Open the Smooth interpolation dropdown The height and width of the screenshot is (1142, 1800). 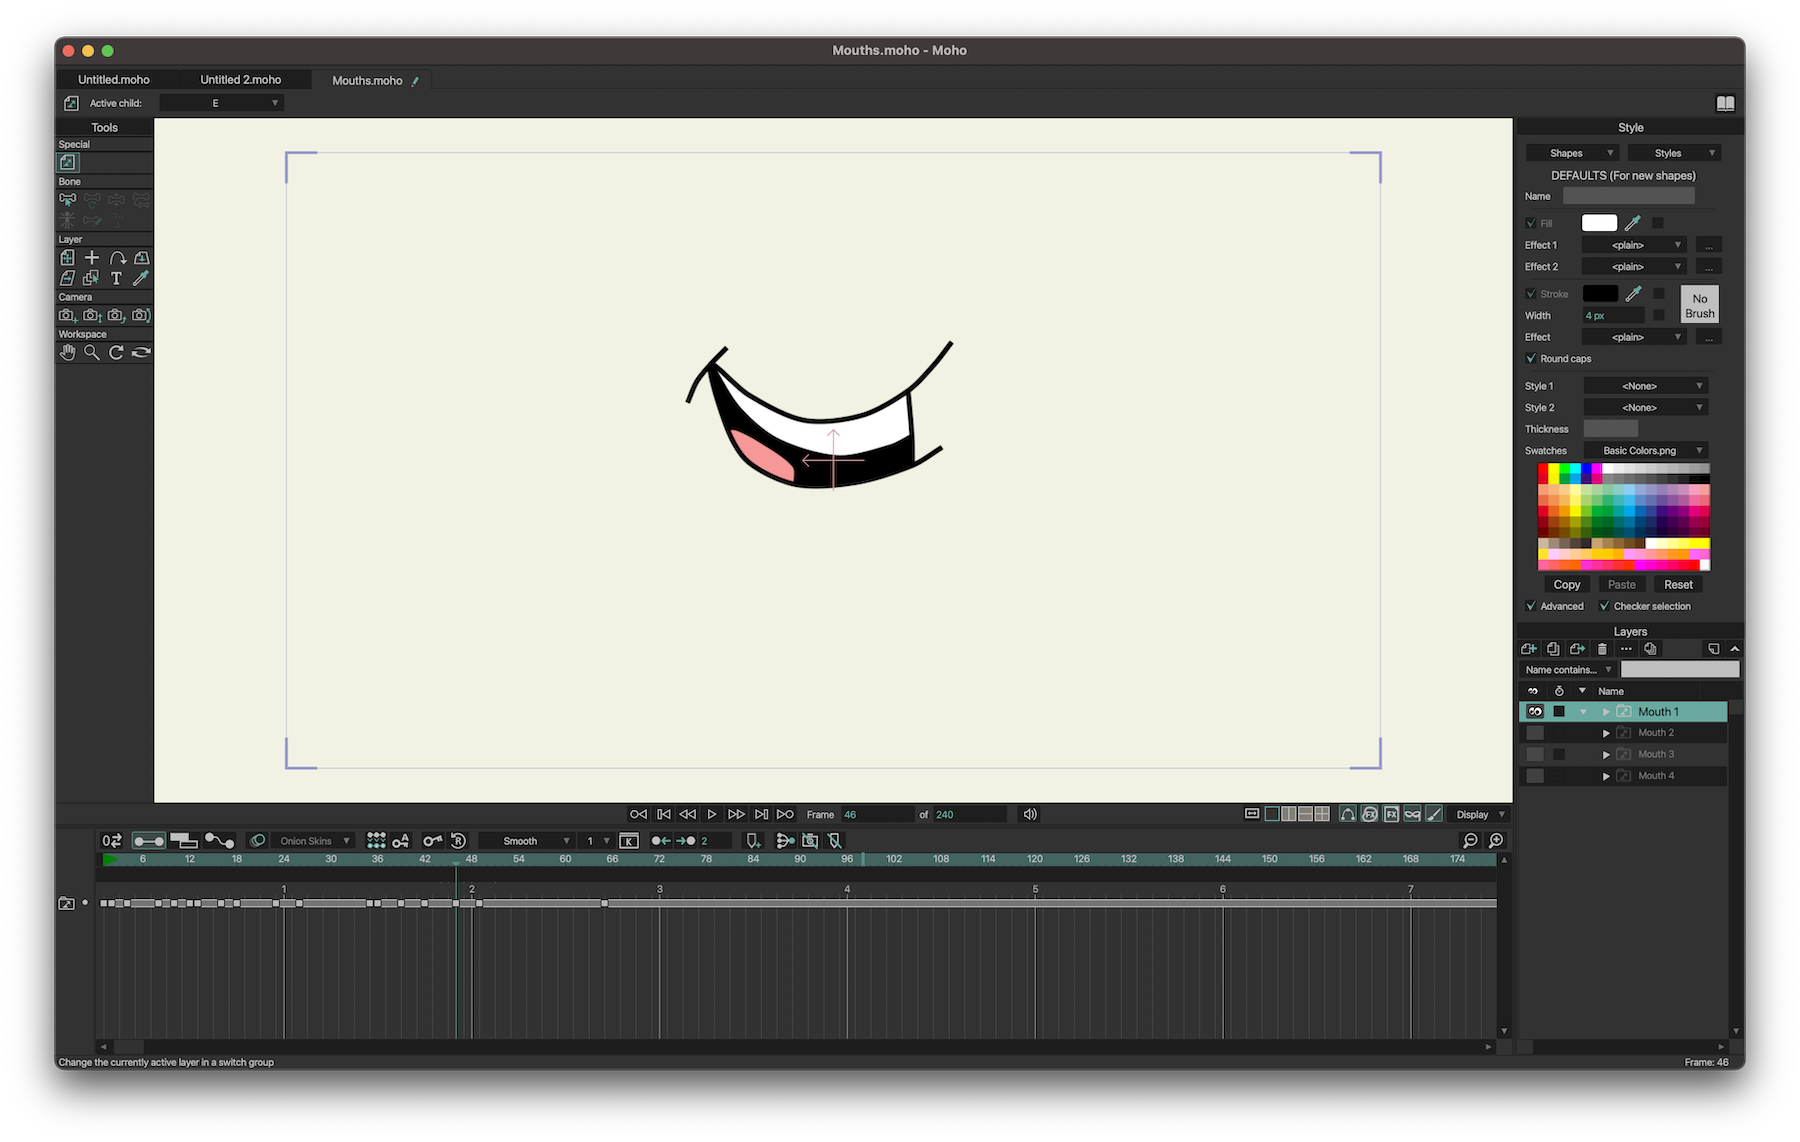coord(526,841)
